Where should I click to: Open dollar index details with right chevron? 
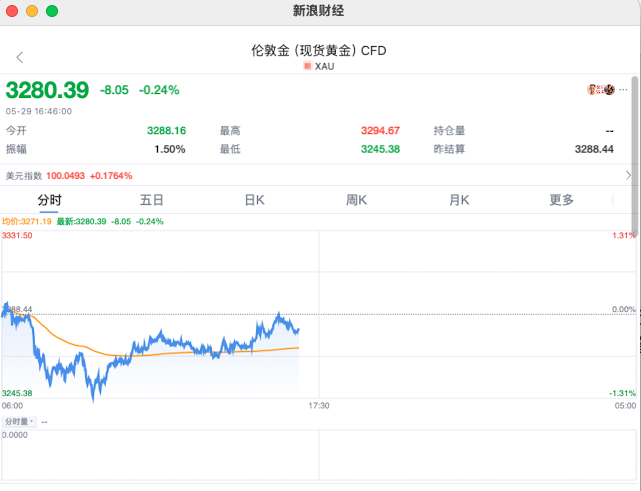pos(628,175)
